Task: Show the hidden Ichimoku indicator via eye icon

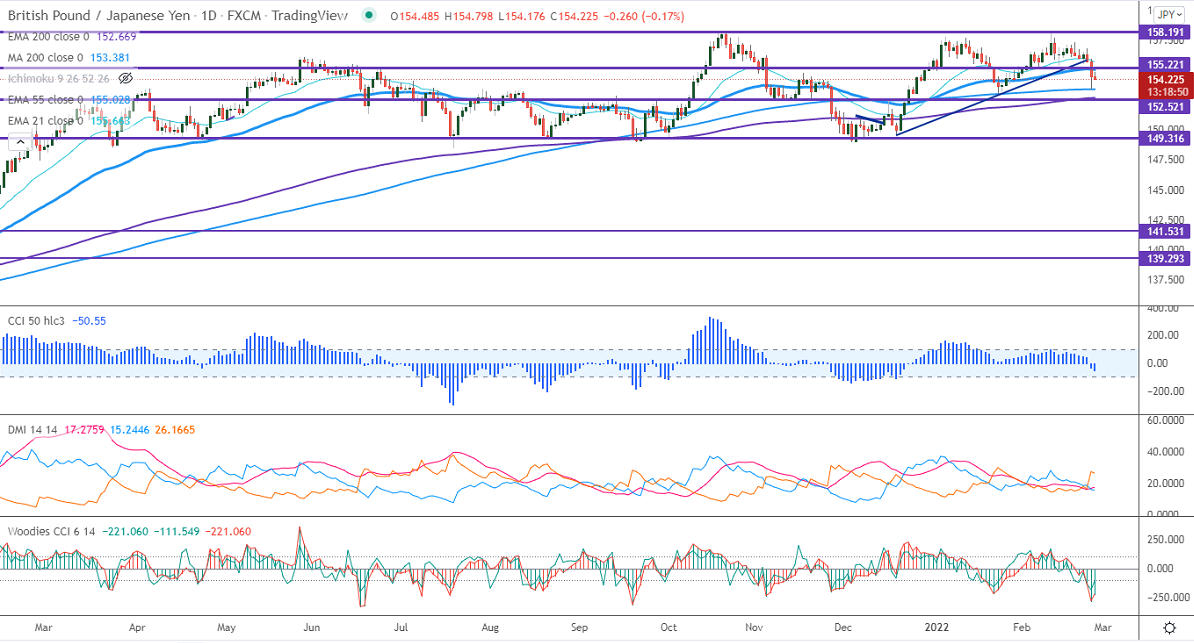Action: pyautogui.click(x=126, y=78)
